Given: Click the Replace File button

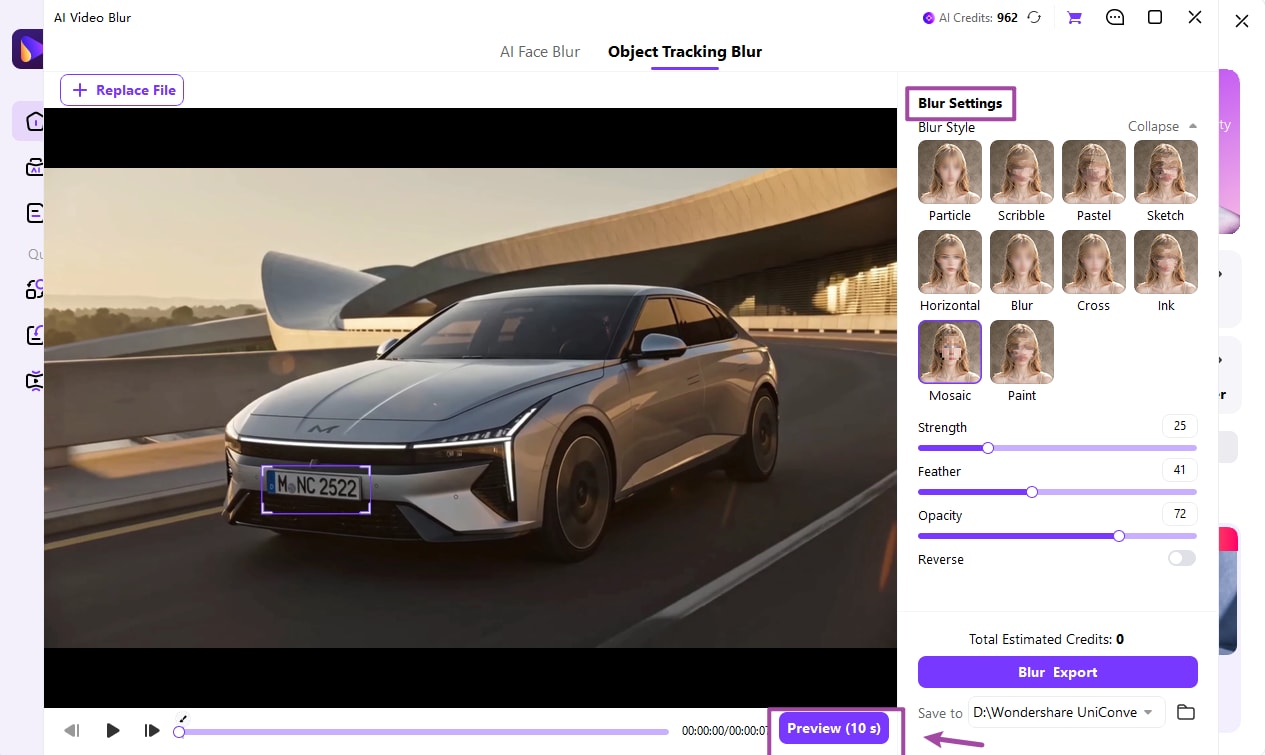Looking at the screenshot, I should click(122, 90).
